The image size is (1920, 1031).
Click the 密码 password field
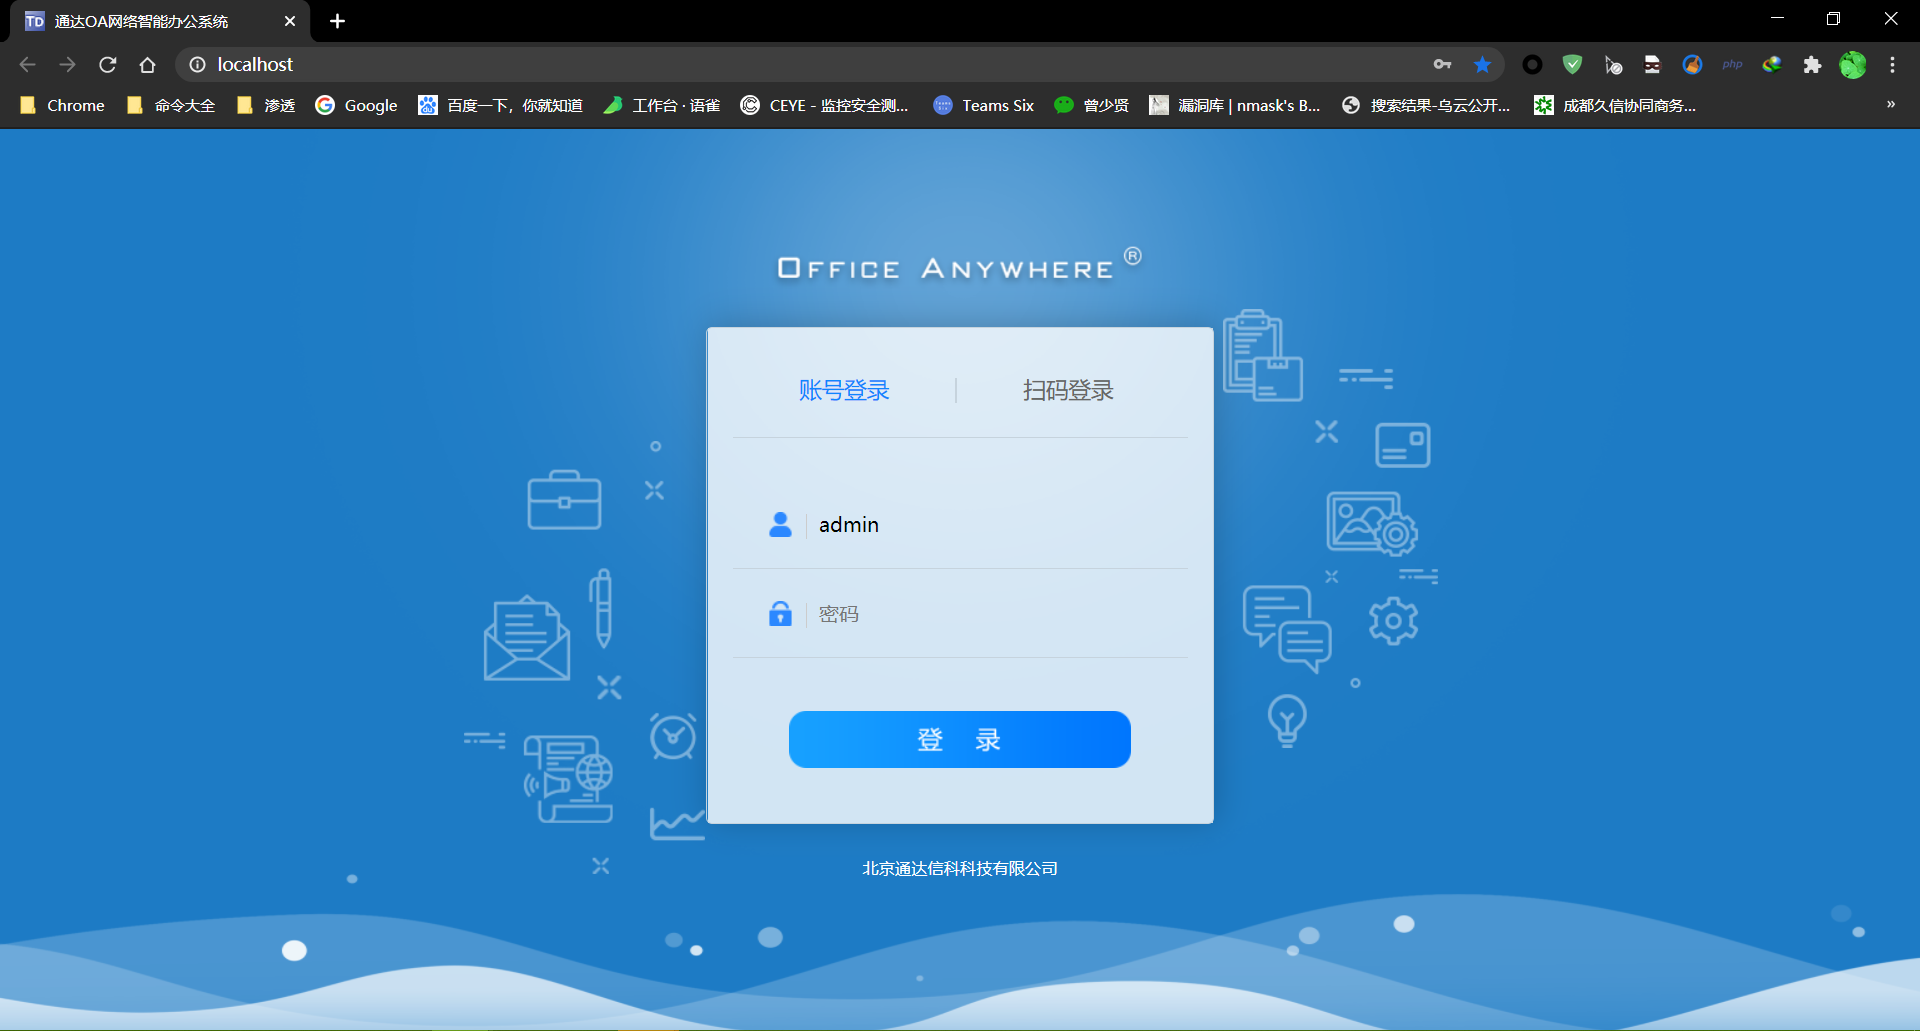click(960, 614)
